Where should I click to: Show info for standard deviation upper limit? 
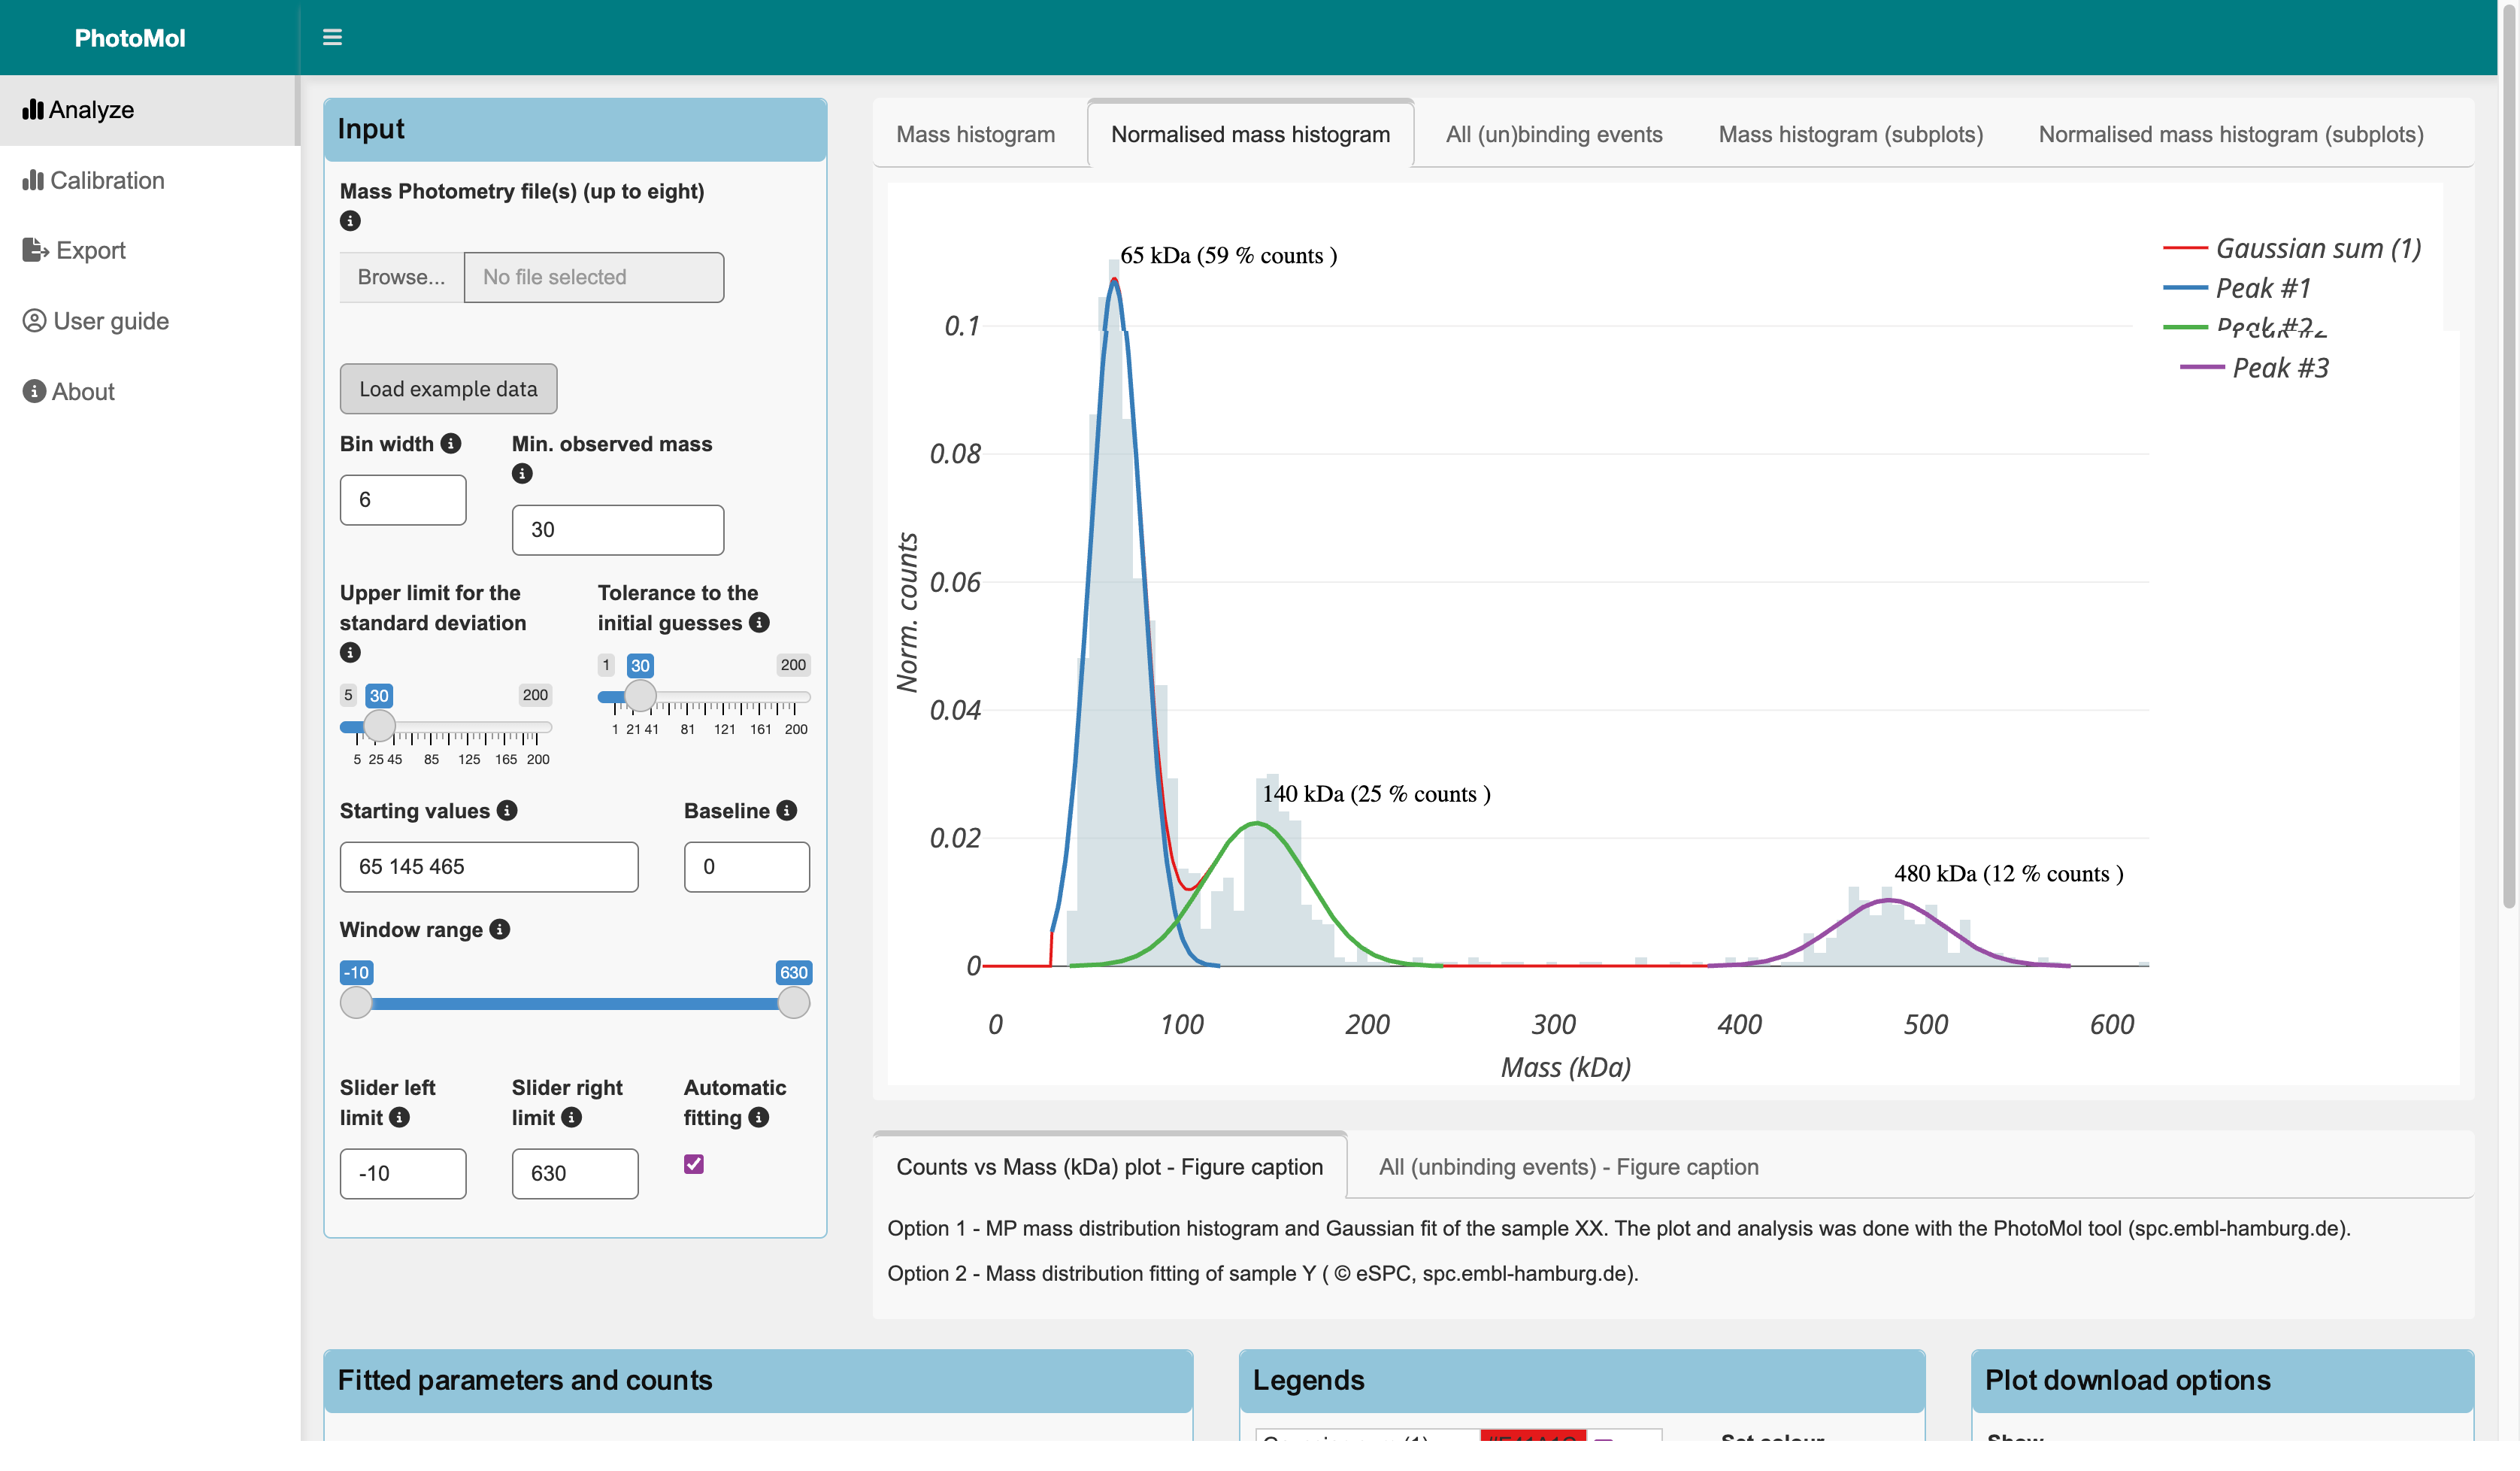pyautogui.click(x=350, y=653)
